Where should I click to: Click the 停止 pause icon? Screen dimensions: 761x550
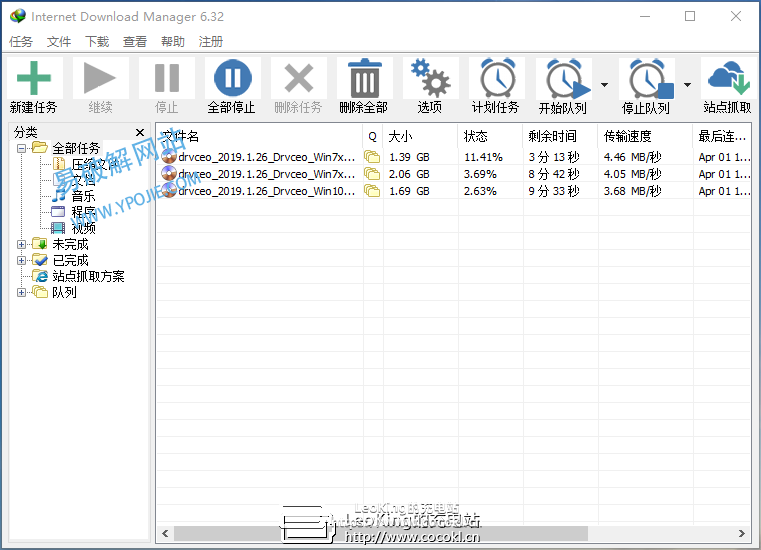[x=166, y=78]
